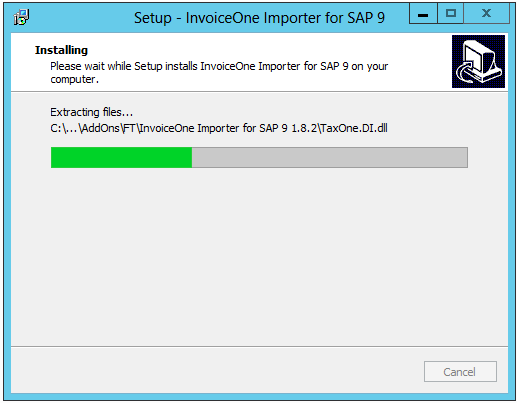The width and height of the screenshot is (517, 403).
Task: Click the 'Extracting files...' status text
Action: coord(92,112)
